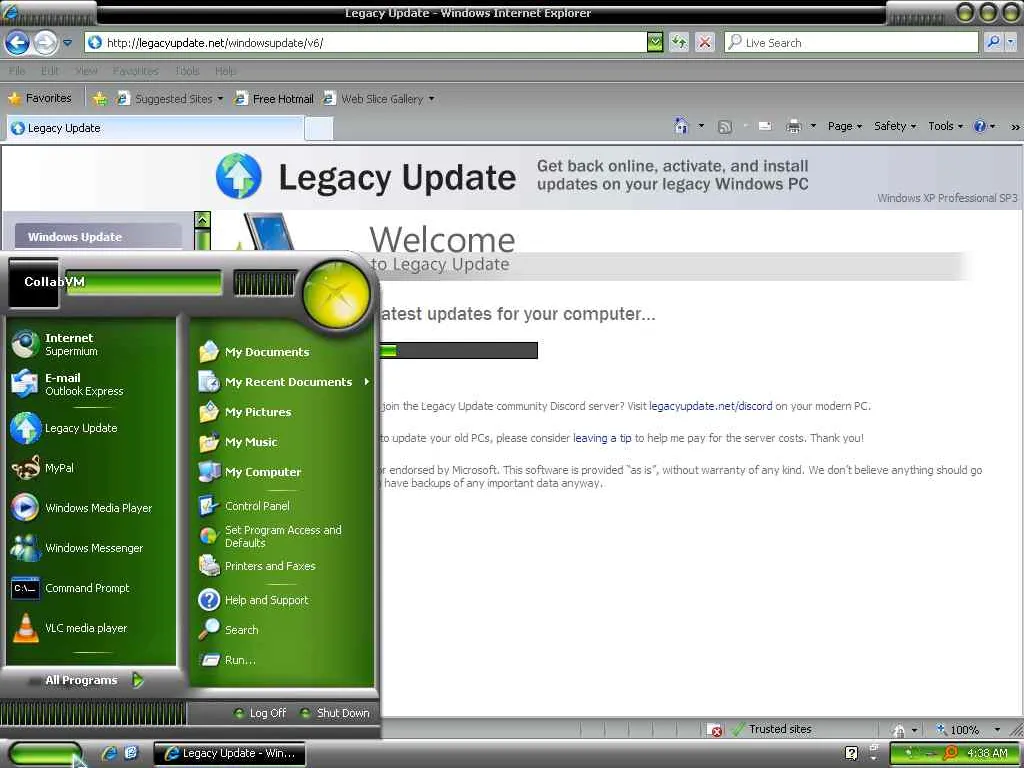1024x768 pixels.
Task: Launch VLC media player
Action: (x=91, y=628)
